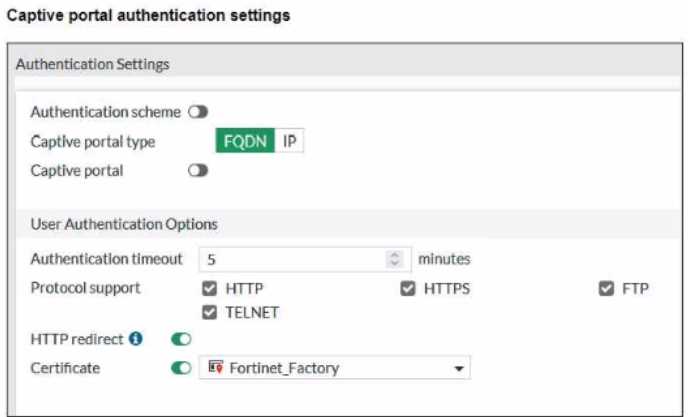Choose IP as captive portal type
688x417 pixels.
tap(289, 141)
